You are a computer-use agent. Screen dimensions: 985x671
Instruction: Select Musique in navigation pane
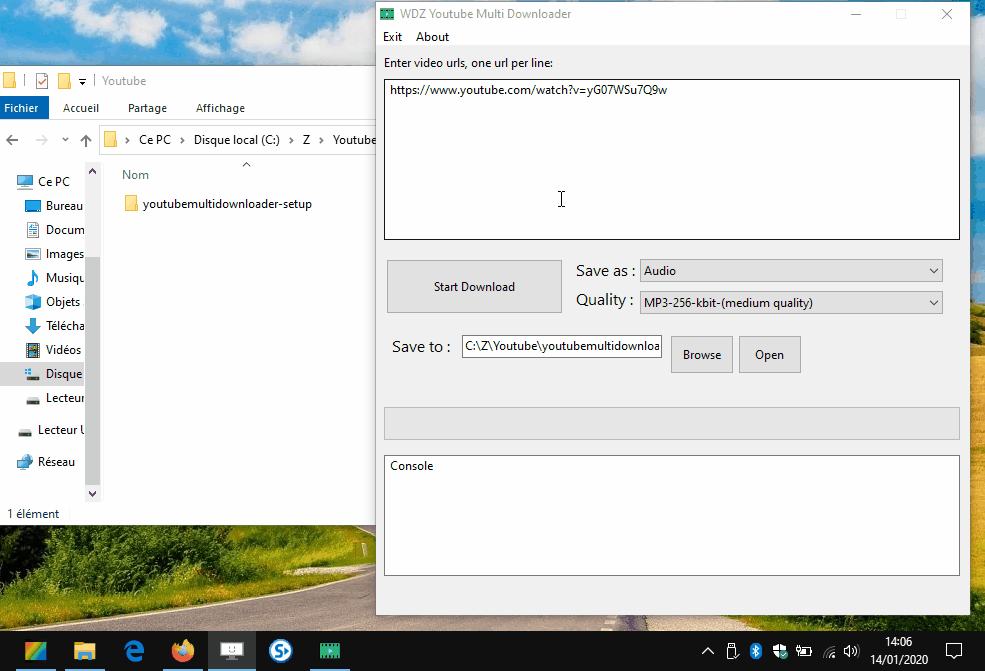point(53,278)
